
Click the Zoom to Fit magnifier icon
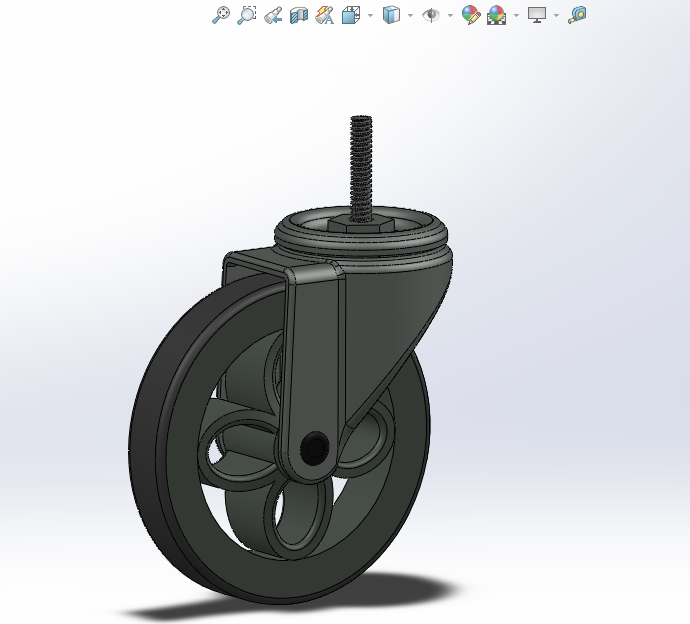coord(220,15)
